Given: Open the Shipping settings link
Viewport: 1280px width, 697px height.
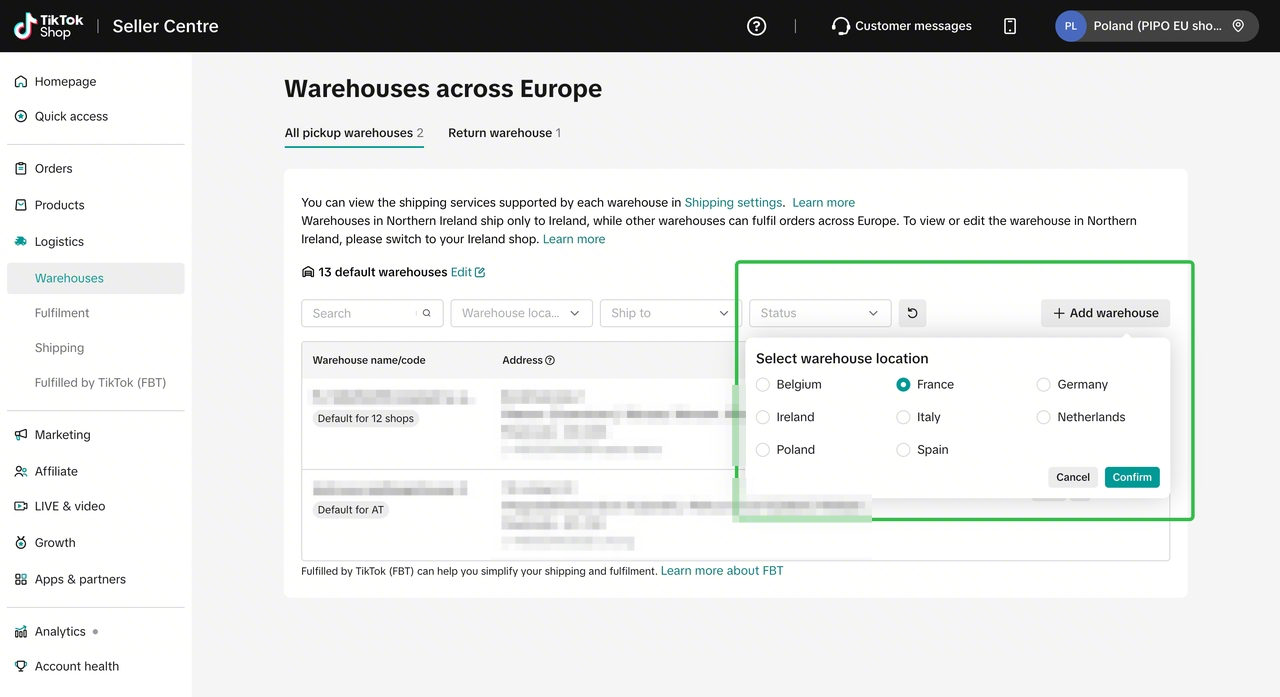Looking at the screenshot, I should click(733, 202).
